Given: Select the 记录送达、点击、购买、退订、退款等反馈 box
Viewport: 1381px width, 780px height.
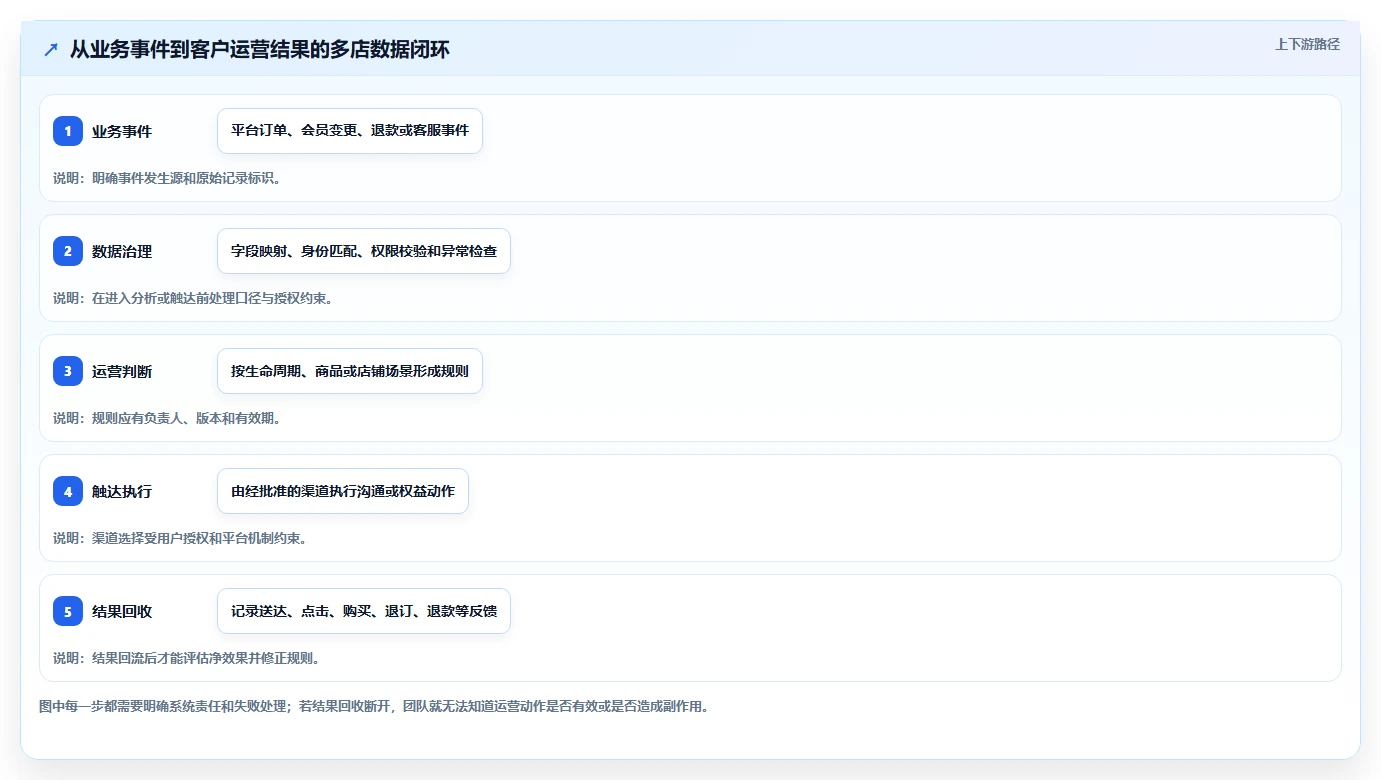Looking at the screenshot, I should (x=364, y=611).
